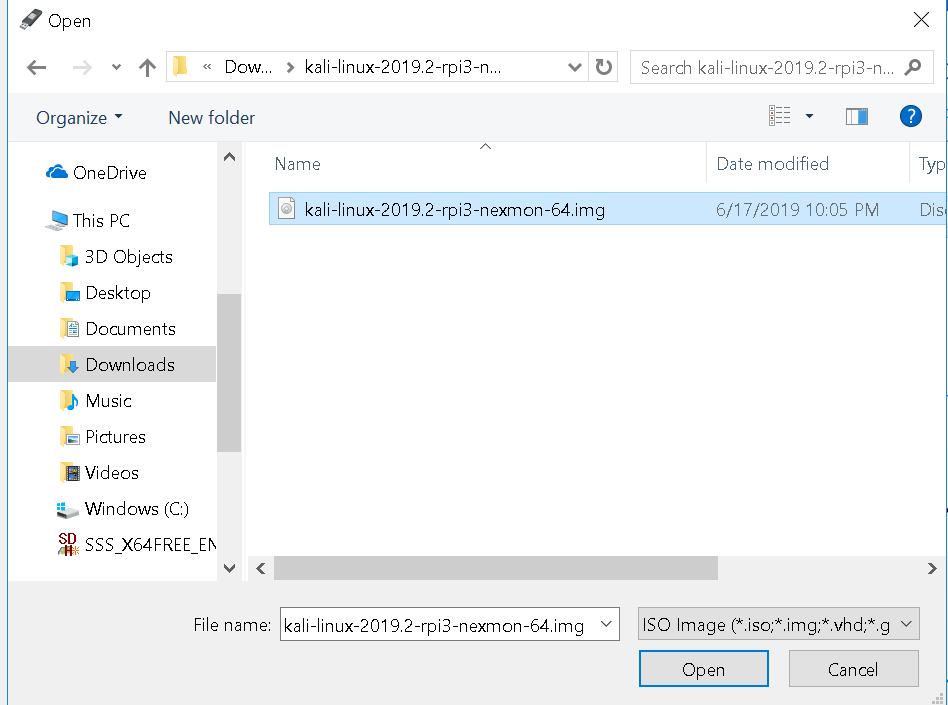
Task: Click the Downloads folder arrow icon
Action: 68,364
